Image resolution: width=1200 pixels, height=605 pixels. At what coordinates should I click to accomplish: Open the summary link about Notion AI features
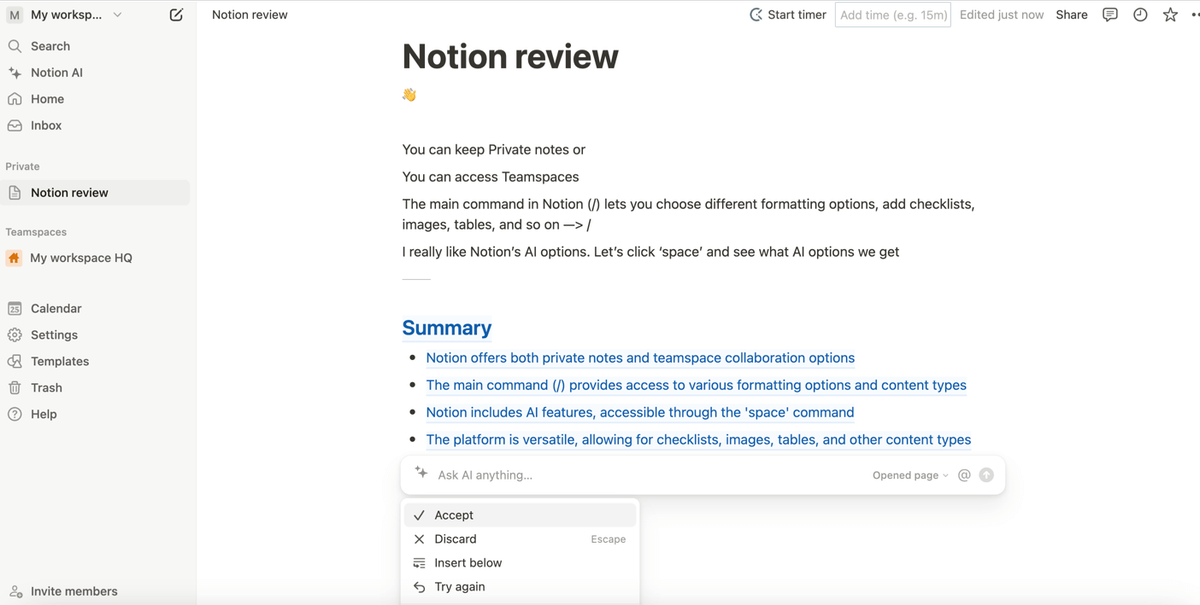(640, 412)
